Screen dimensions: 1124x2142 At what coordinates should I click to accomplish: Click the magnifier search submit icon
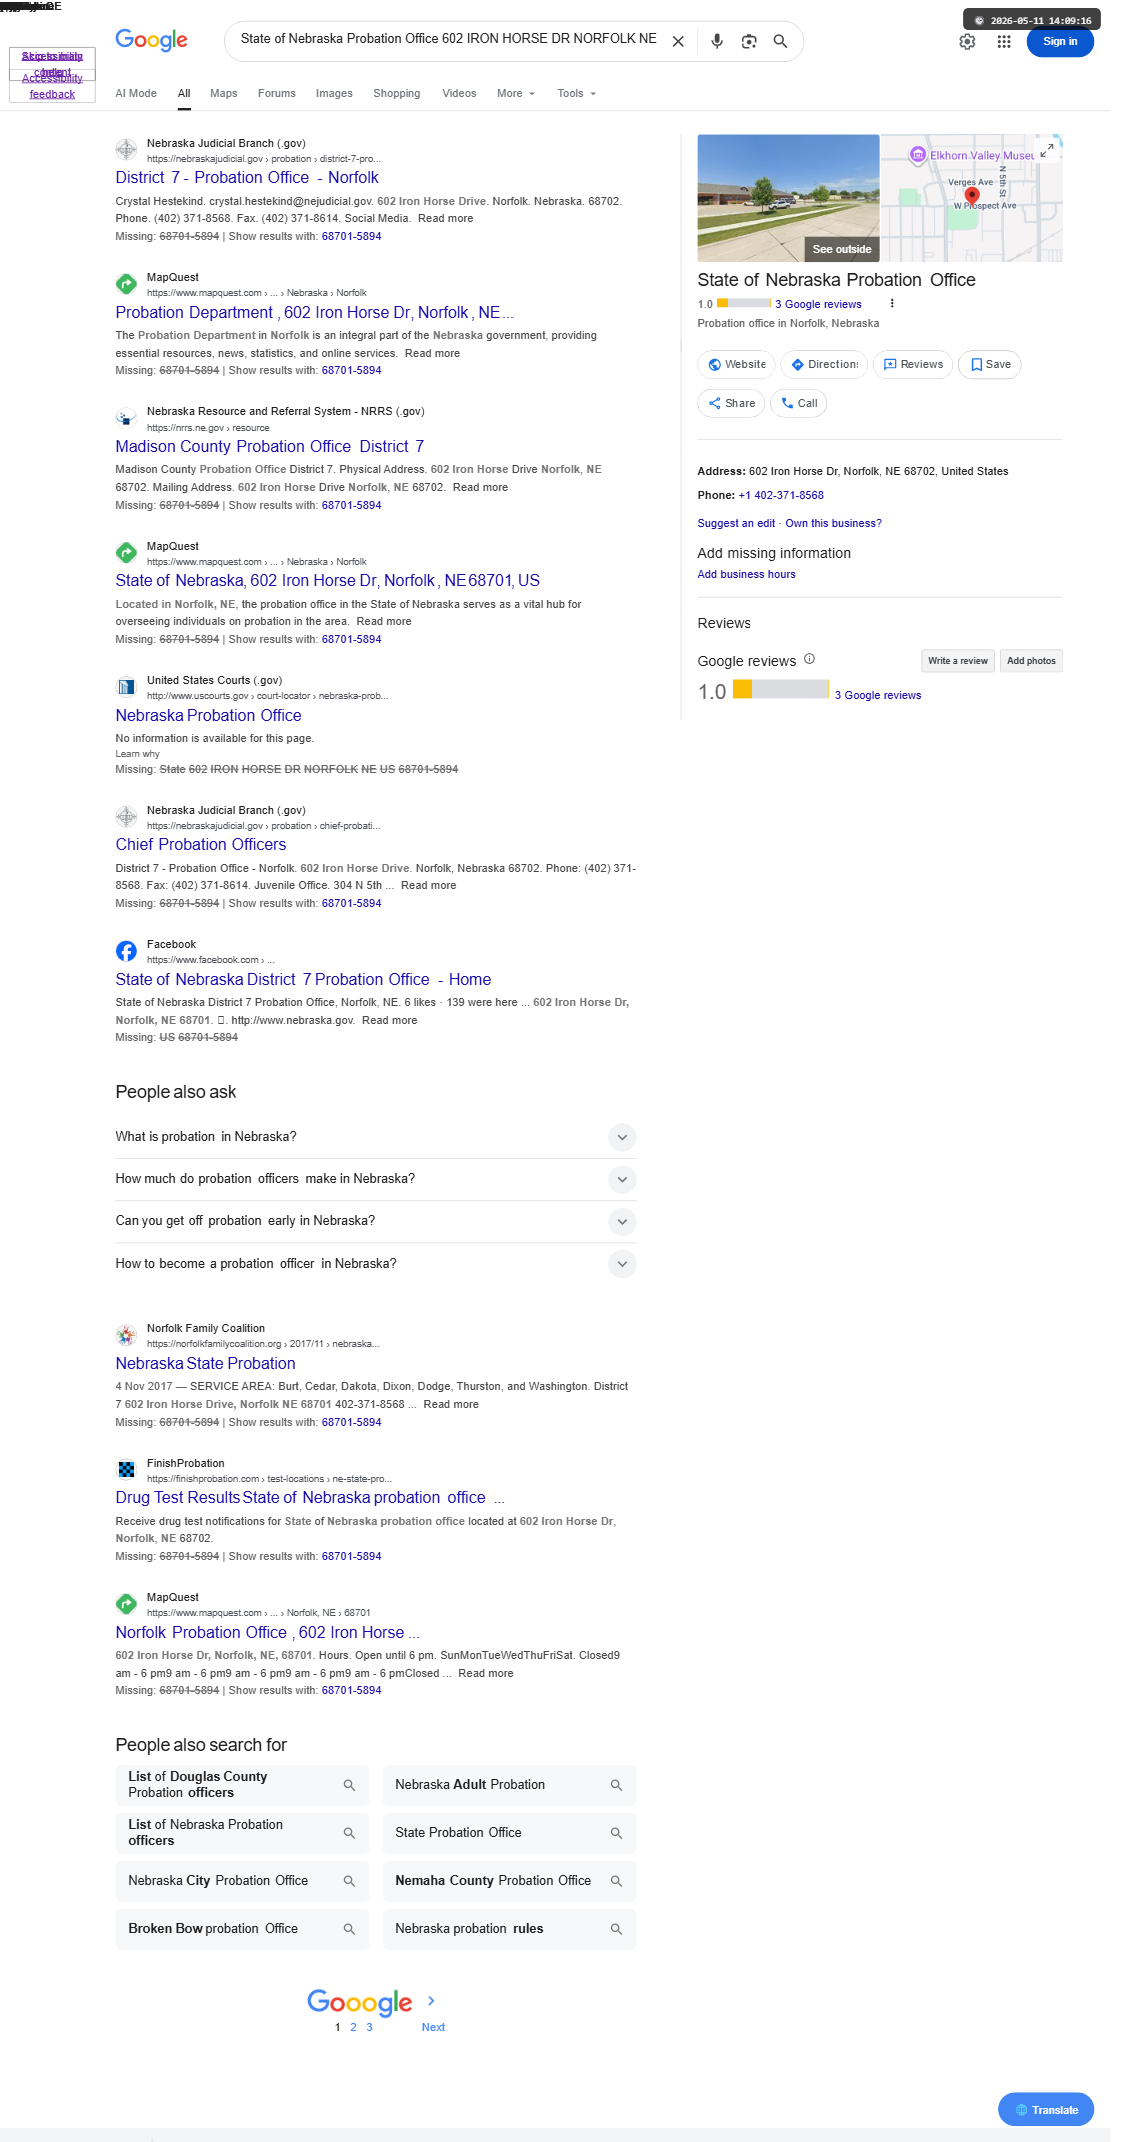[780, 41]
